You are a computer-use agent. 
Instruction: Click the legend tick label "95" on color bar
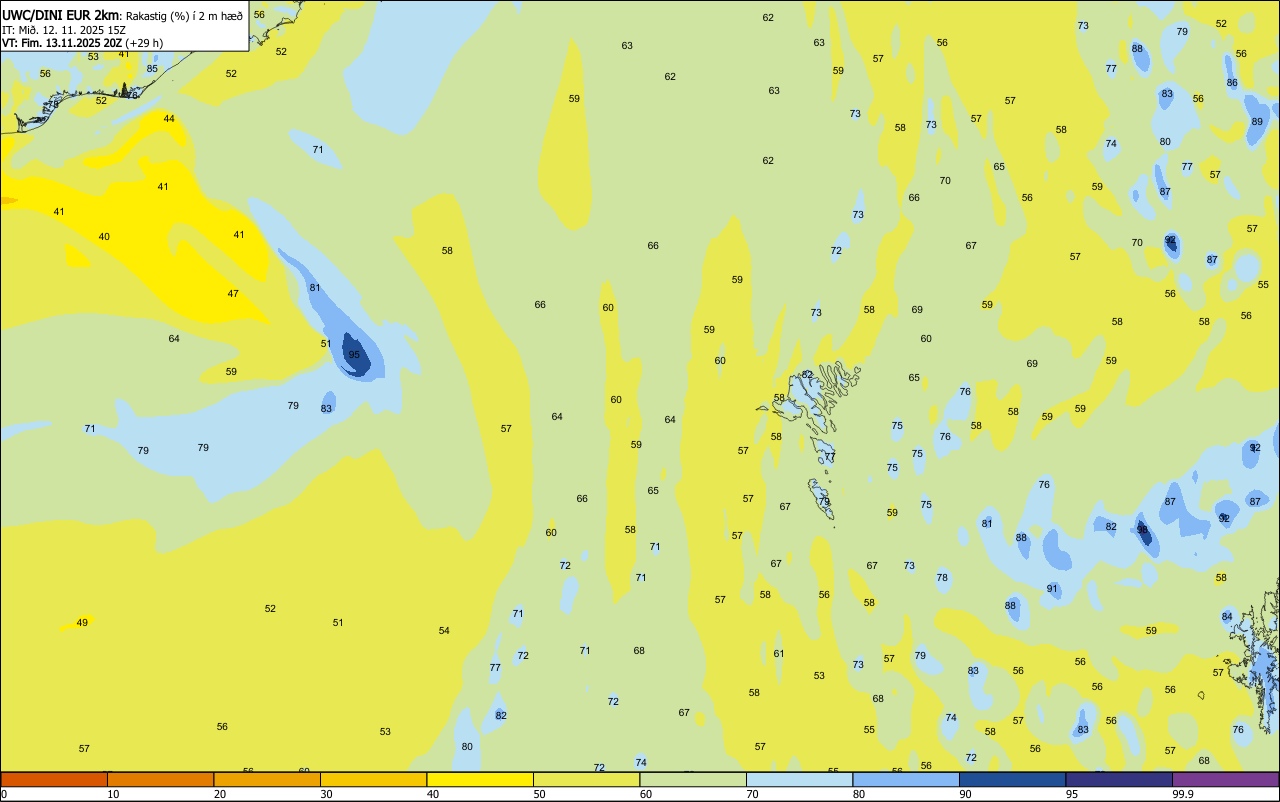tap(1072, 794)
